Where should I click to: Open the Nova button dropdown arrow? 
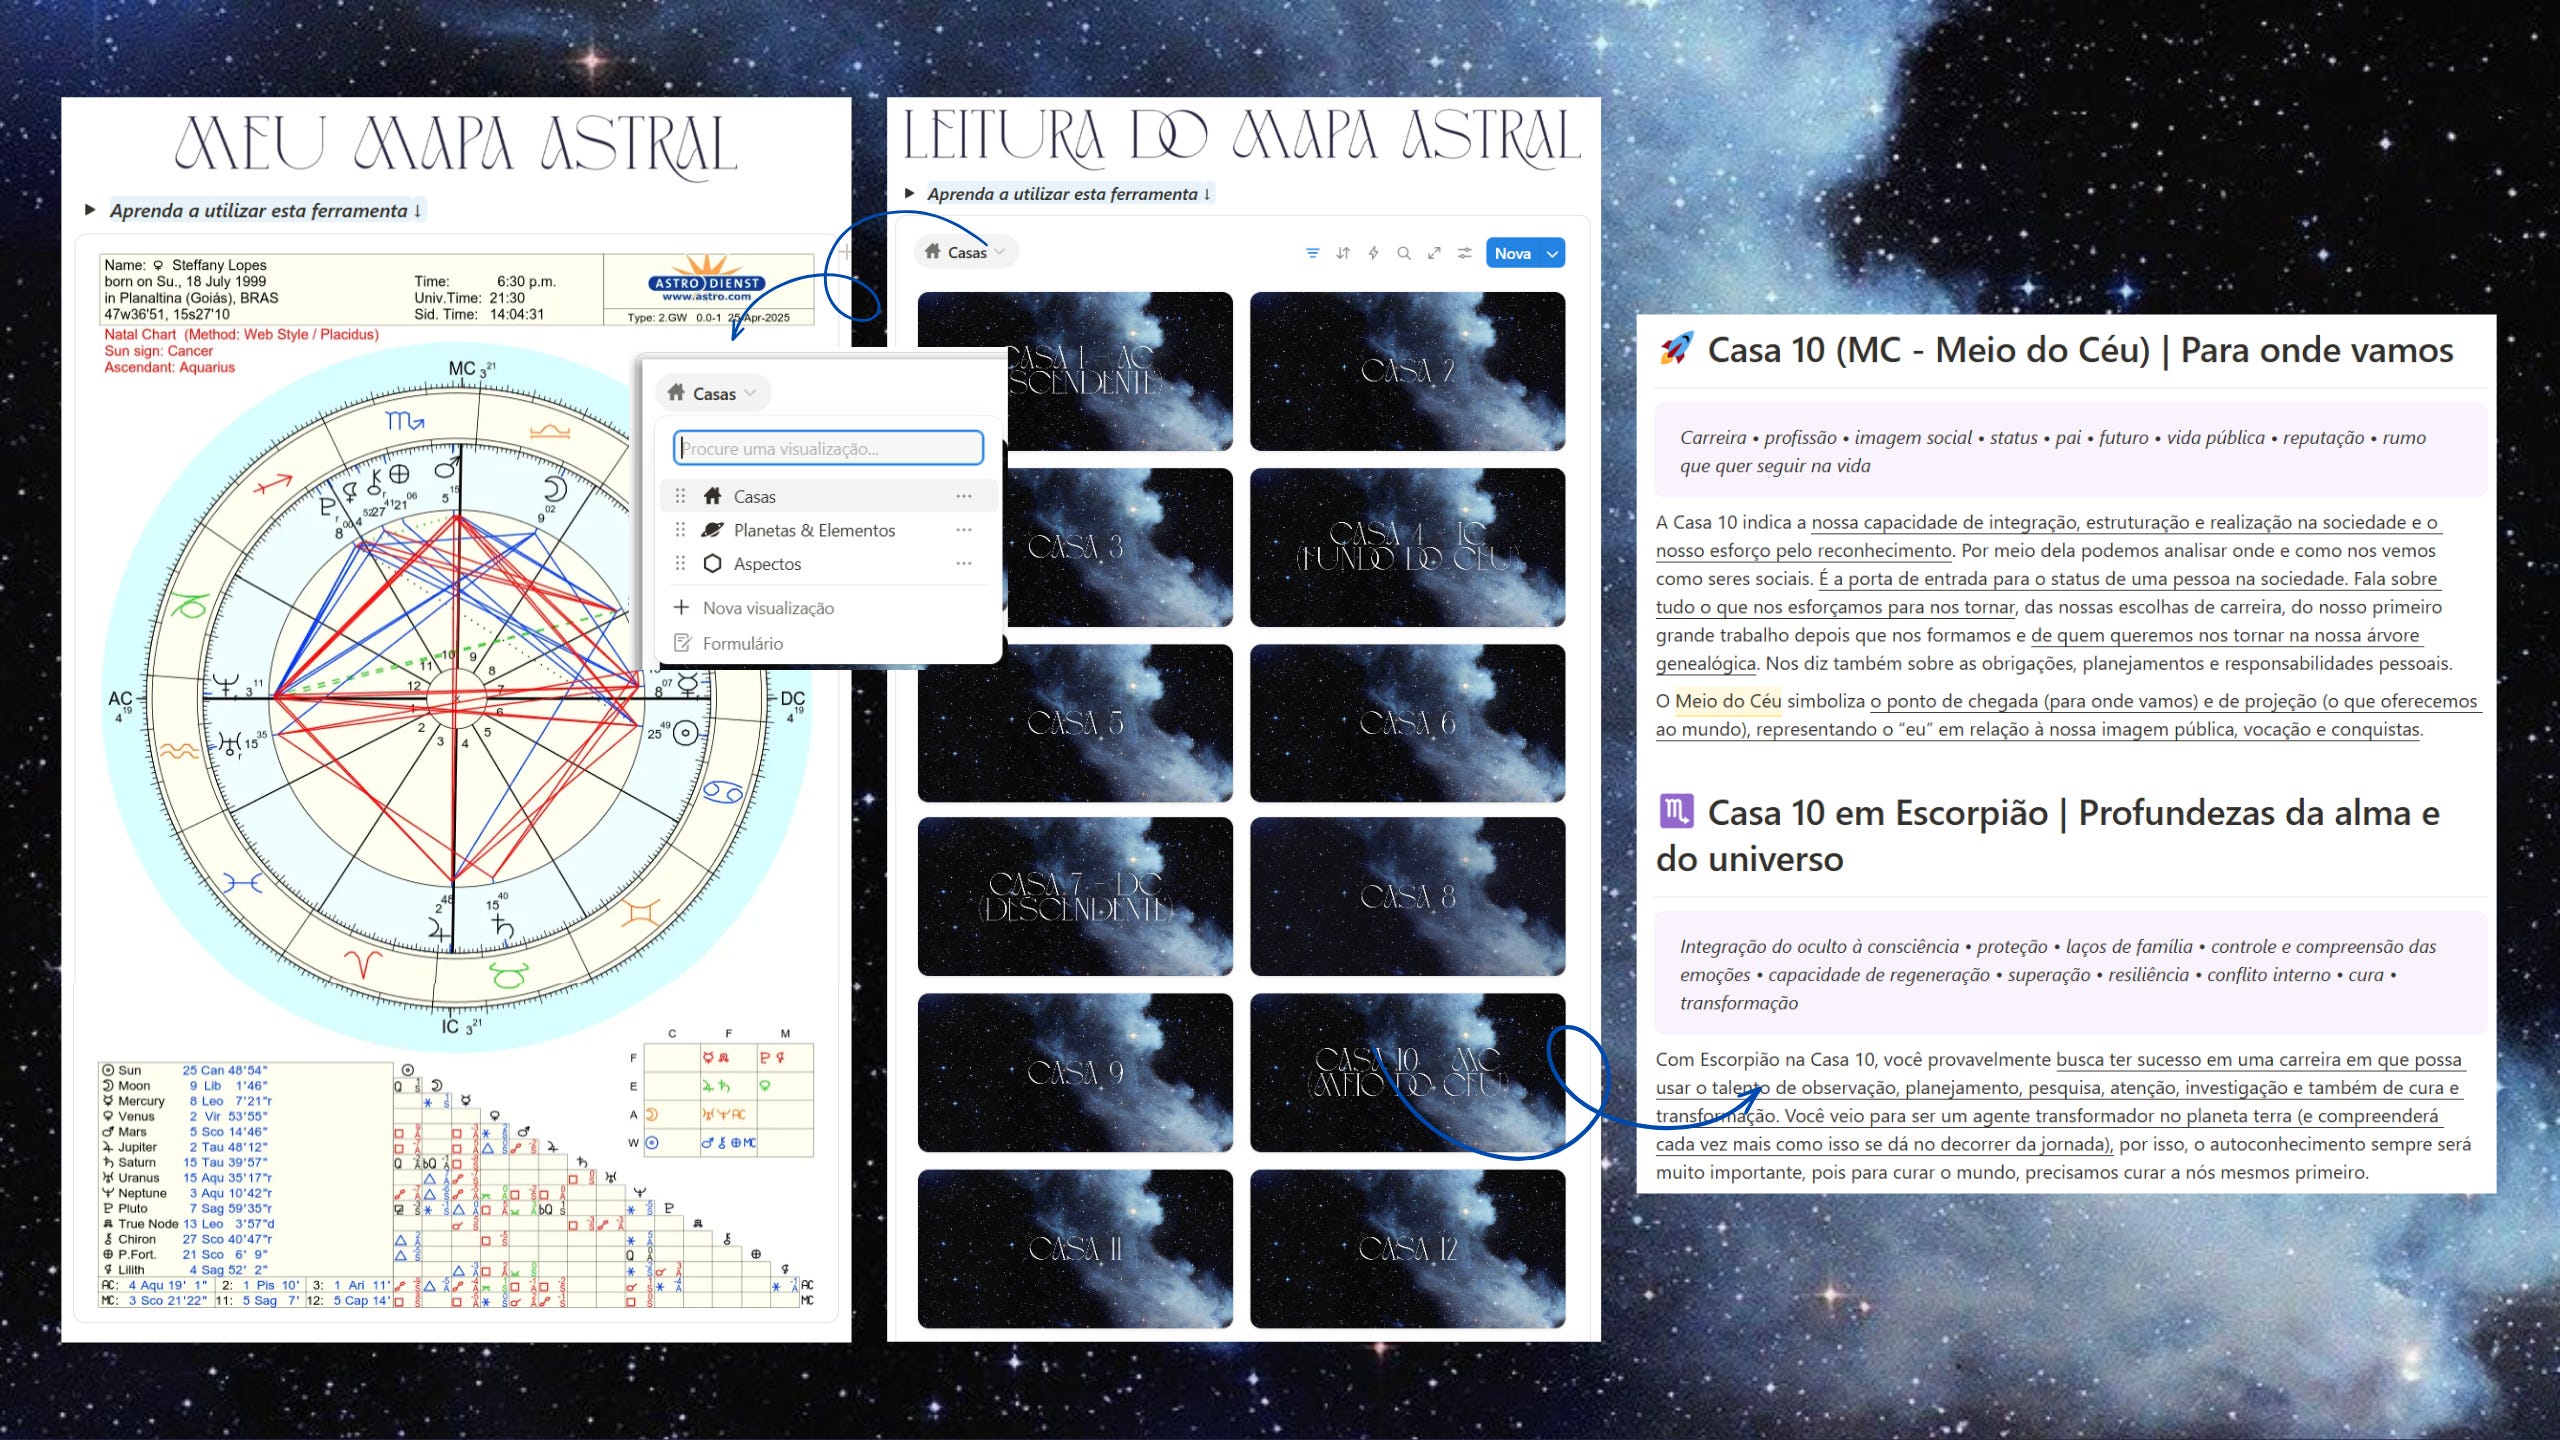1552,254
